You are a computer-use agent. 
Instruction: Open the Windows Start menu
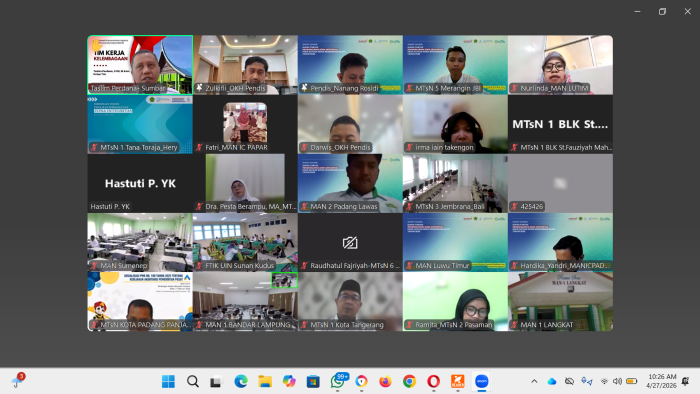click(168, 382)
